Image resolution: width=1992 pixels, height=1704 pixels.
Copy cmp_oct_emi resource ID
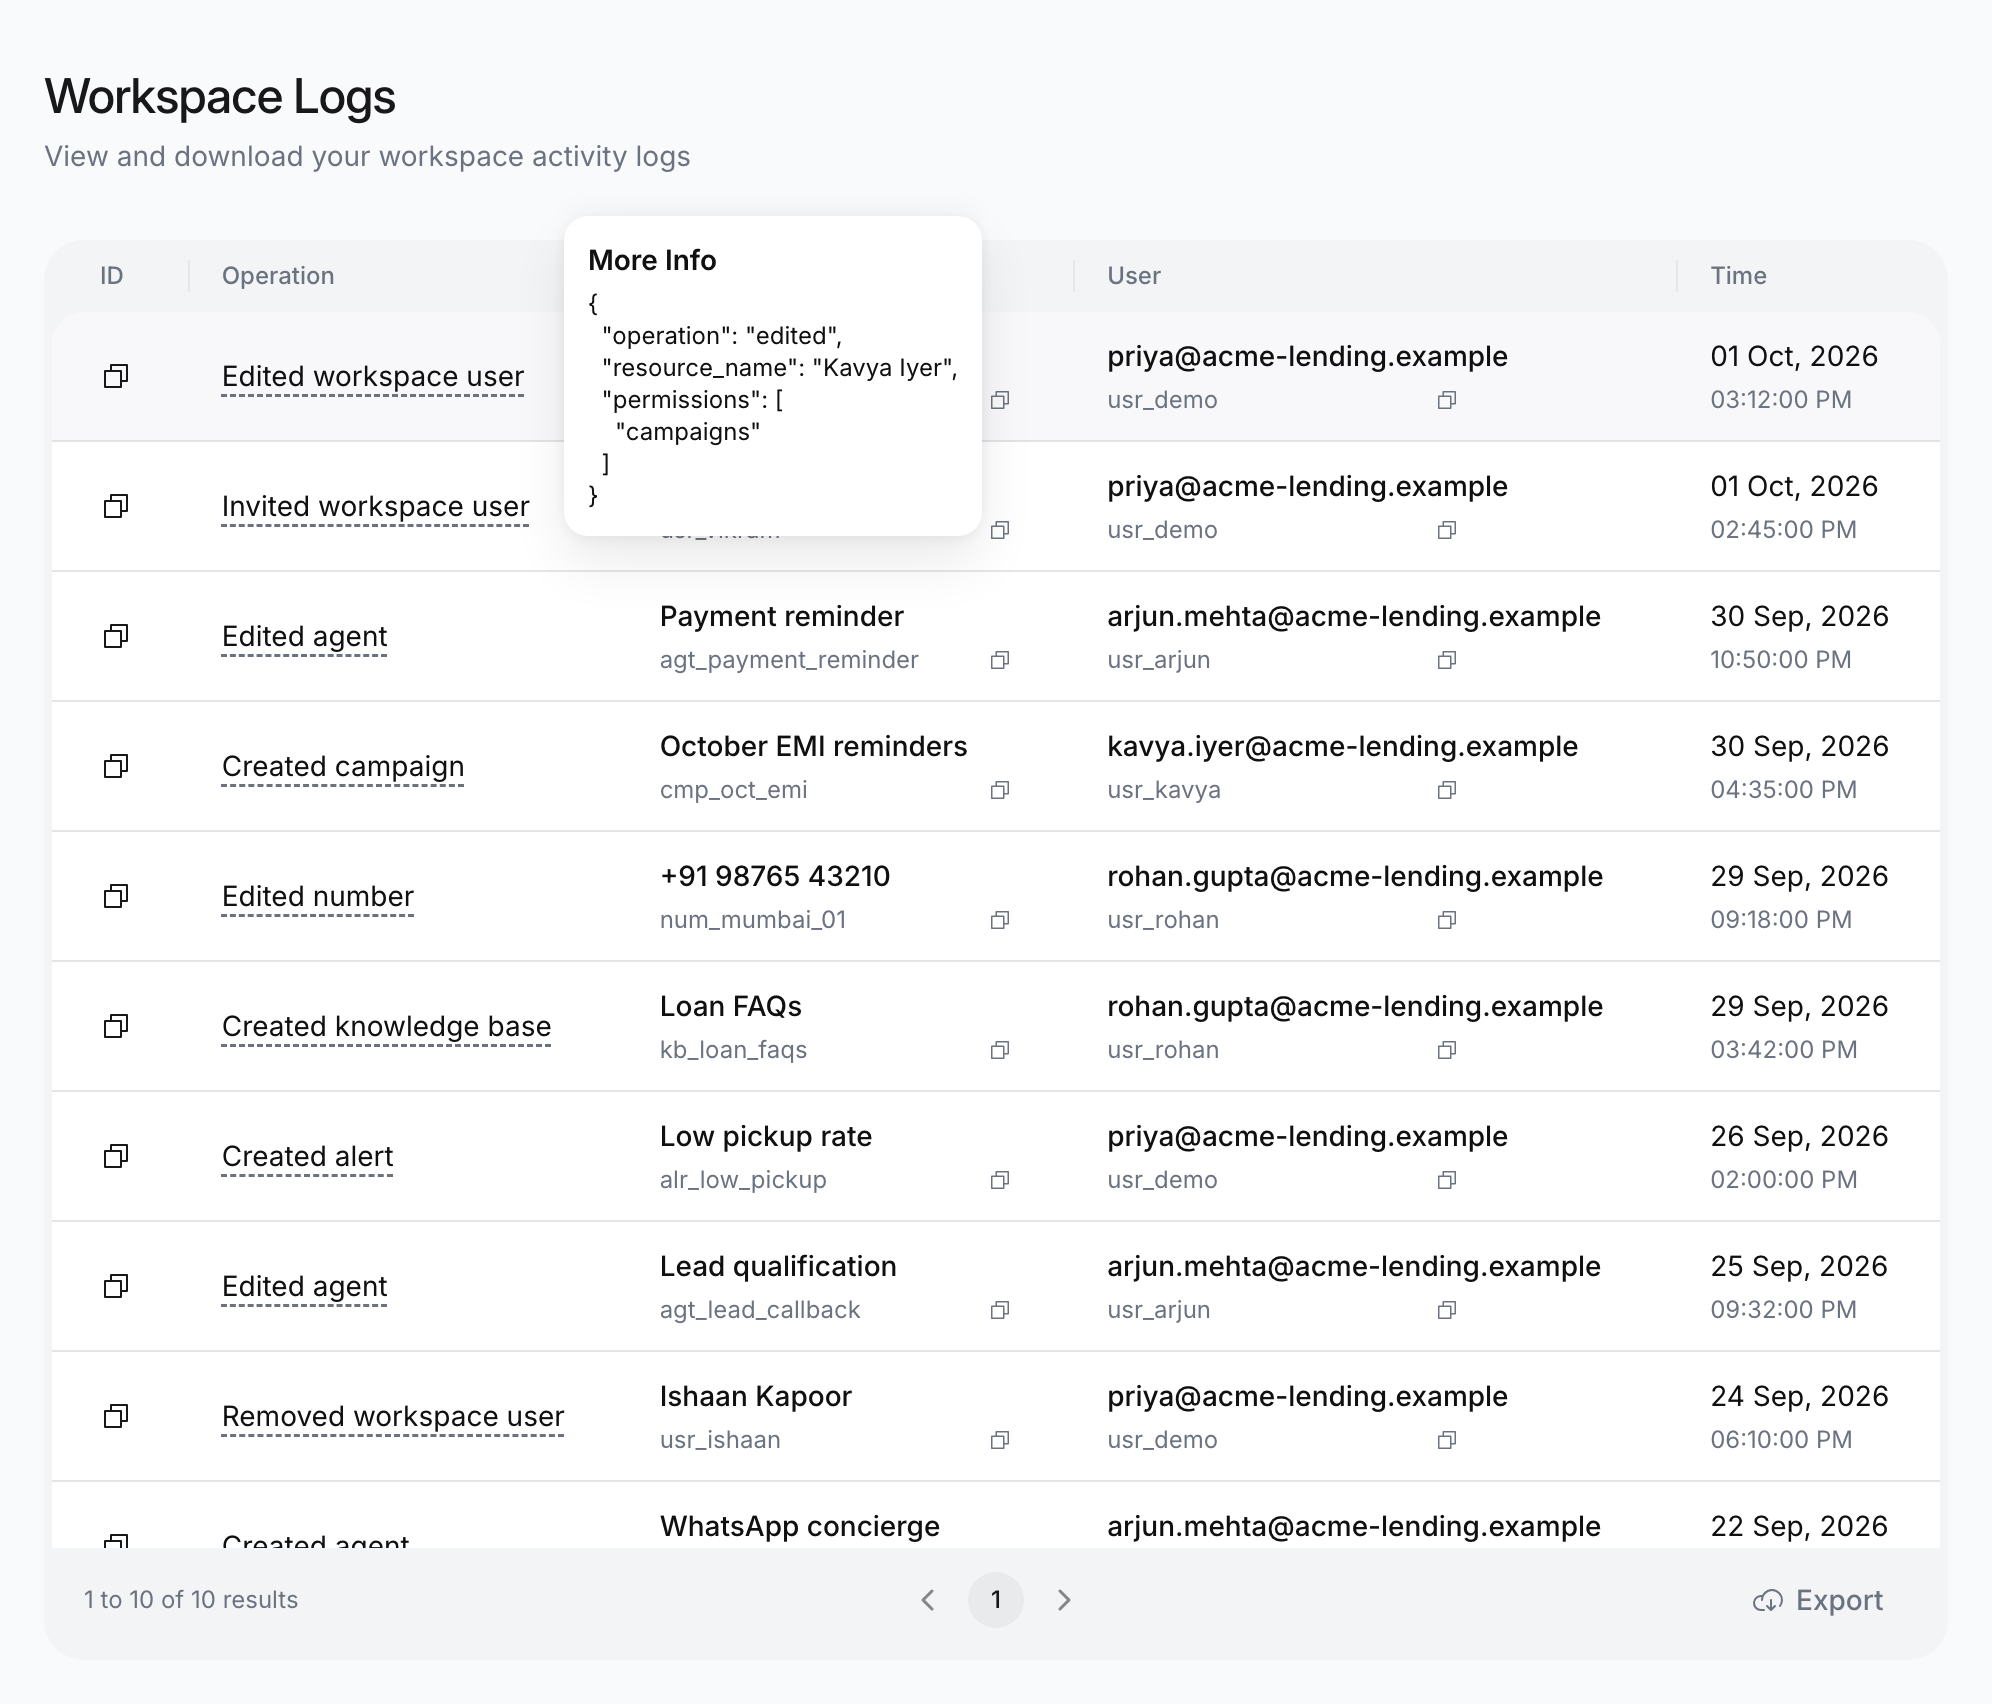999,790
